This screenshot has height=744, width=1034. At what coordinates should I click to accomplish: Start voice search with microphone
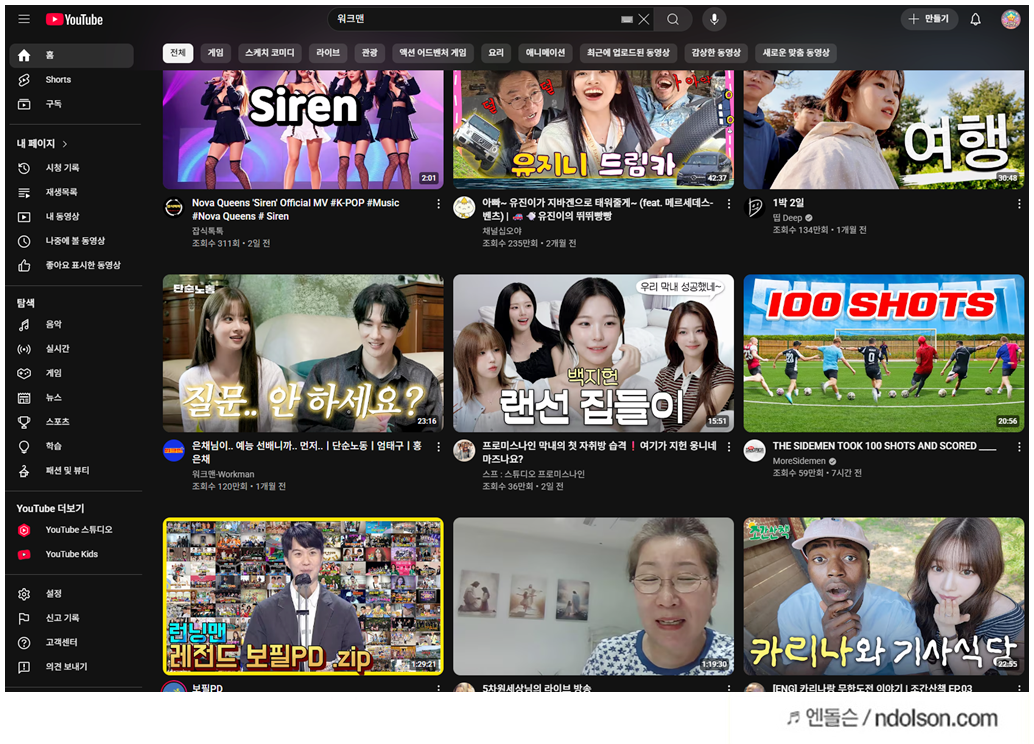(x=714, y=20)
